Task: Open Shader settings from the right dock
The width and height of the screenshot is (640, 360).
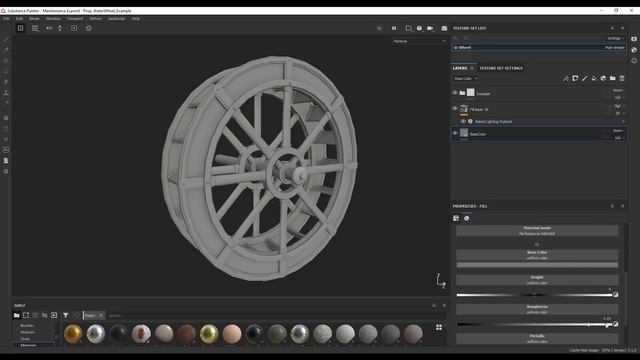Action: point(634,50)
